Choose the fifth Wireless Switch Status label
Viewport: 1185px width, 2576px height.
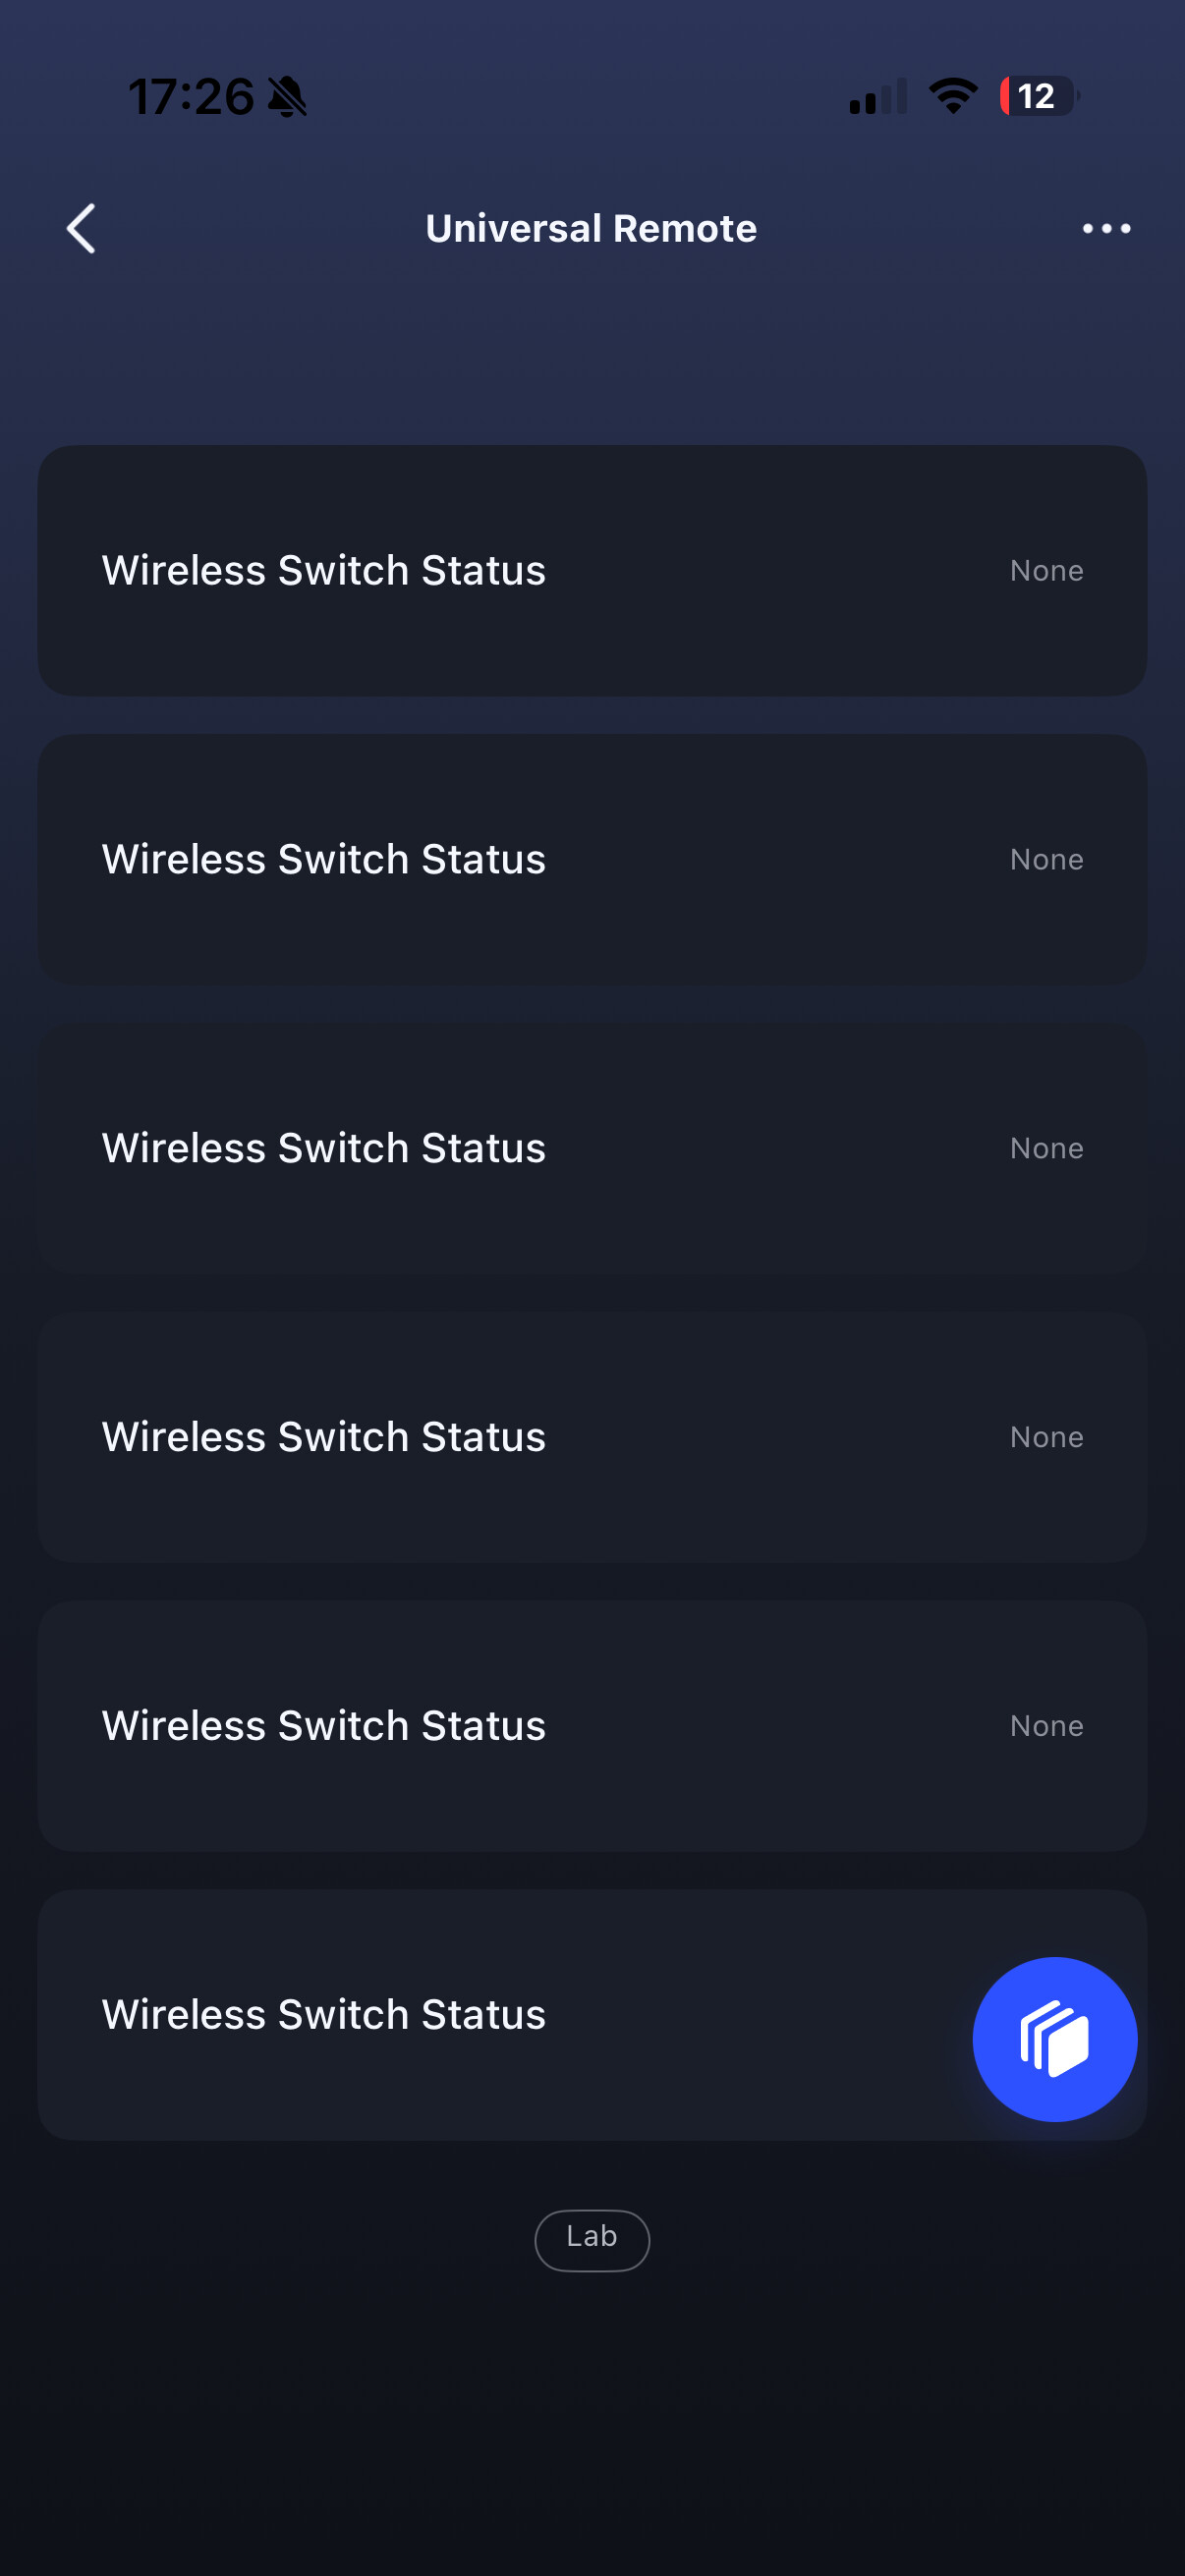324,1725
